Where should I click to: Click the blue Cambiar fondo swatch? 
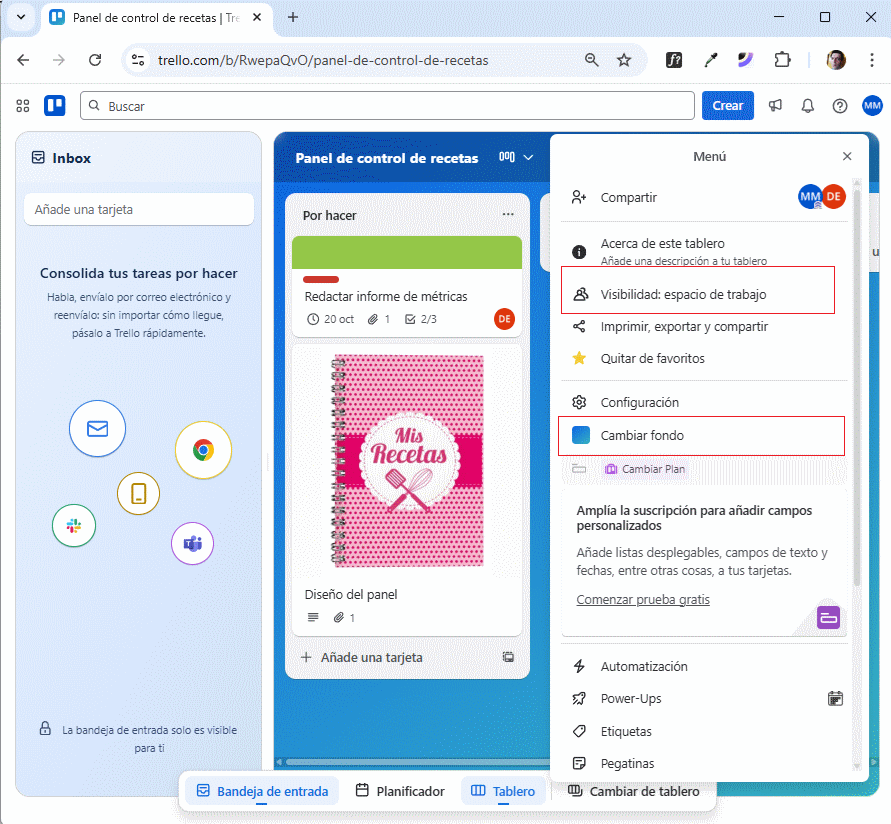pyautogui.click(x=579, y=434)
